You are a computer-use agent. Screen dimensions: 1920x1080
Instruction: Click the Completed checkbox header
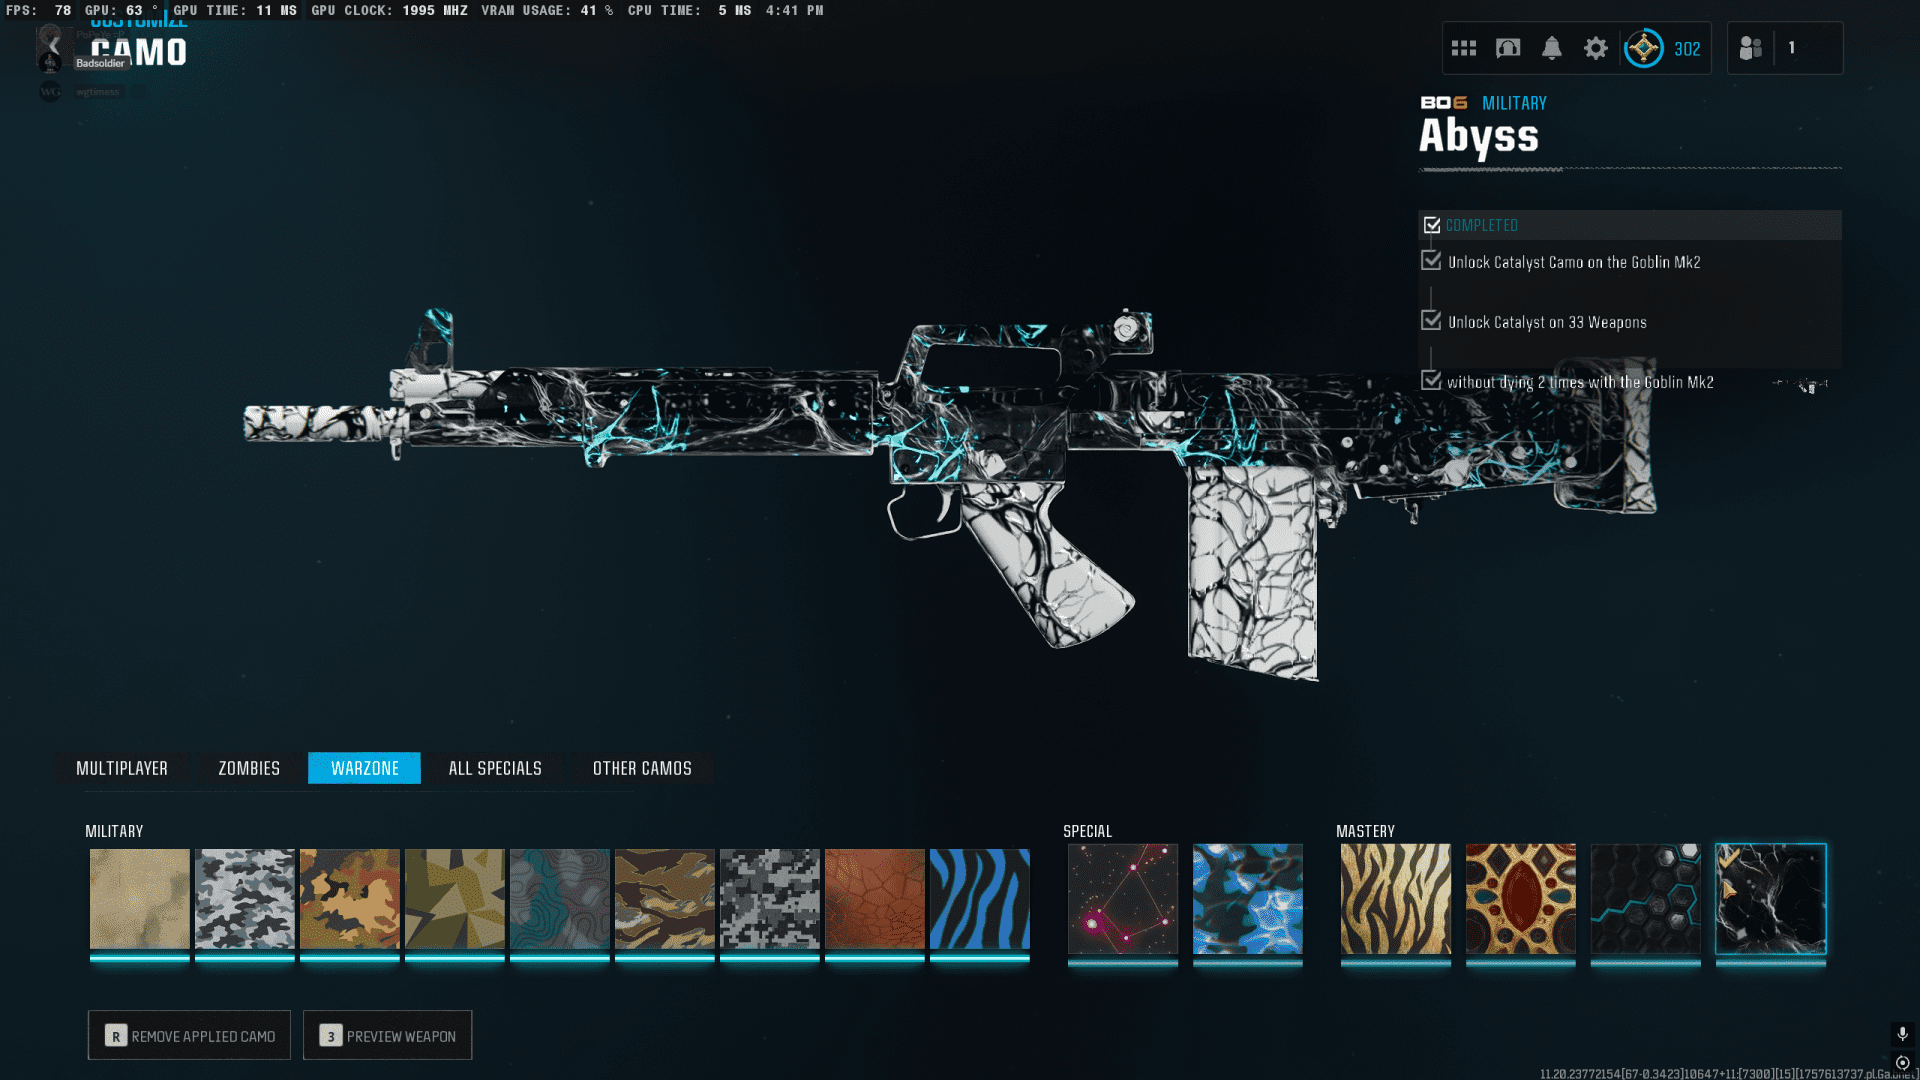pyautogui.click(x=1432, y=225)
